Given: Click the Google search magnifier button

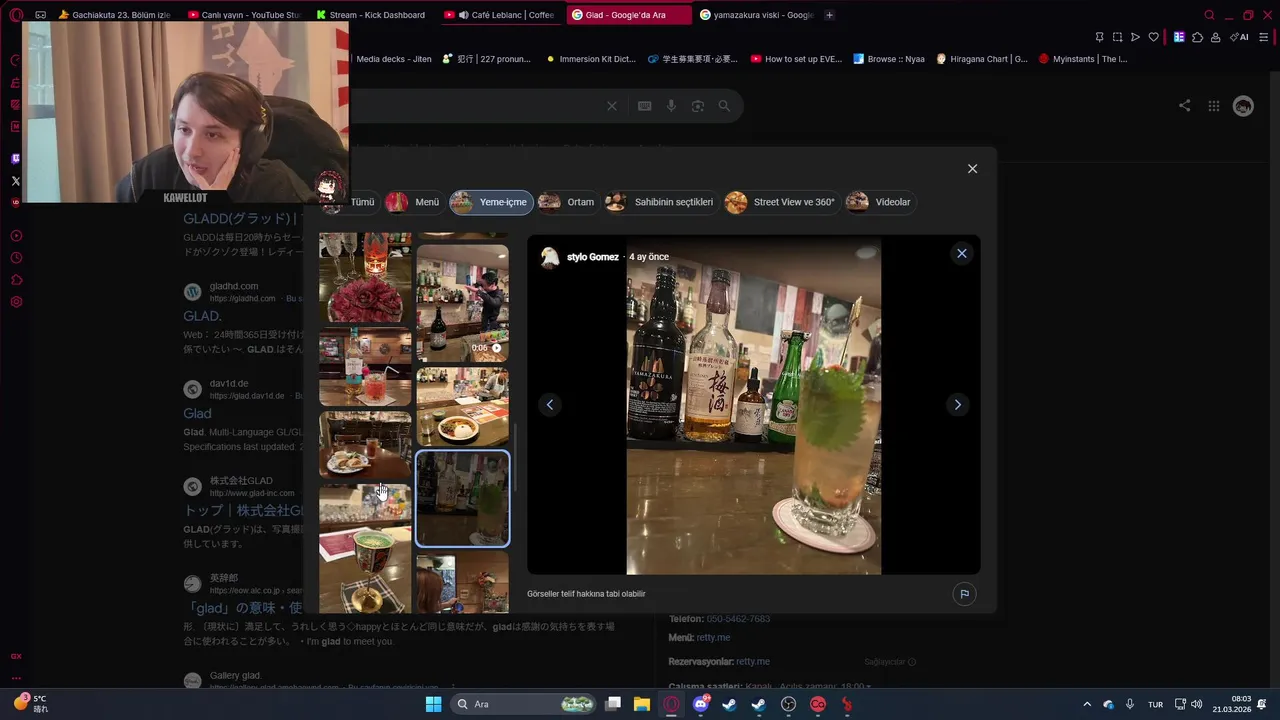Looking at the screenshot, I should [724, 106].
